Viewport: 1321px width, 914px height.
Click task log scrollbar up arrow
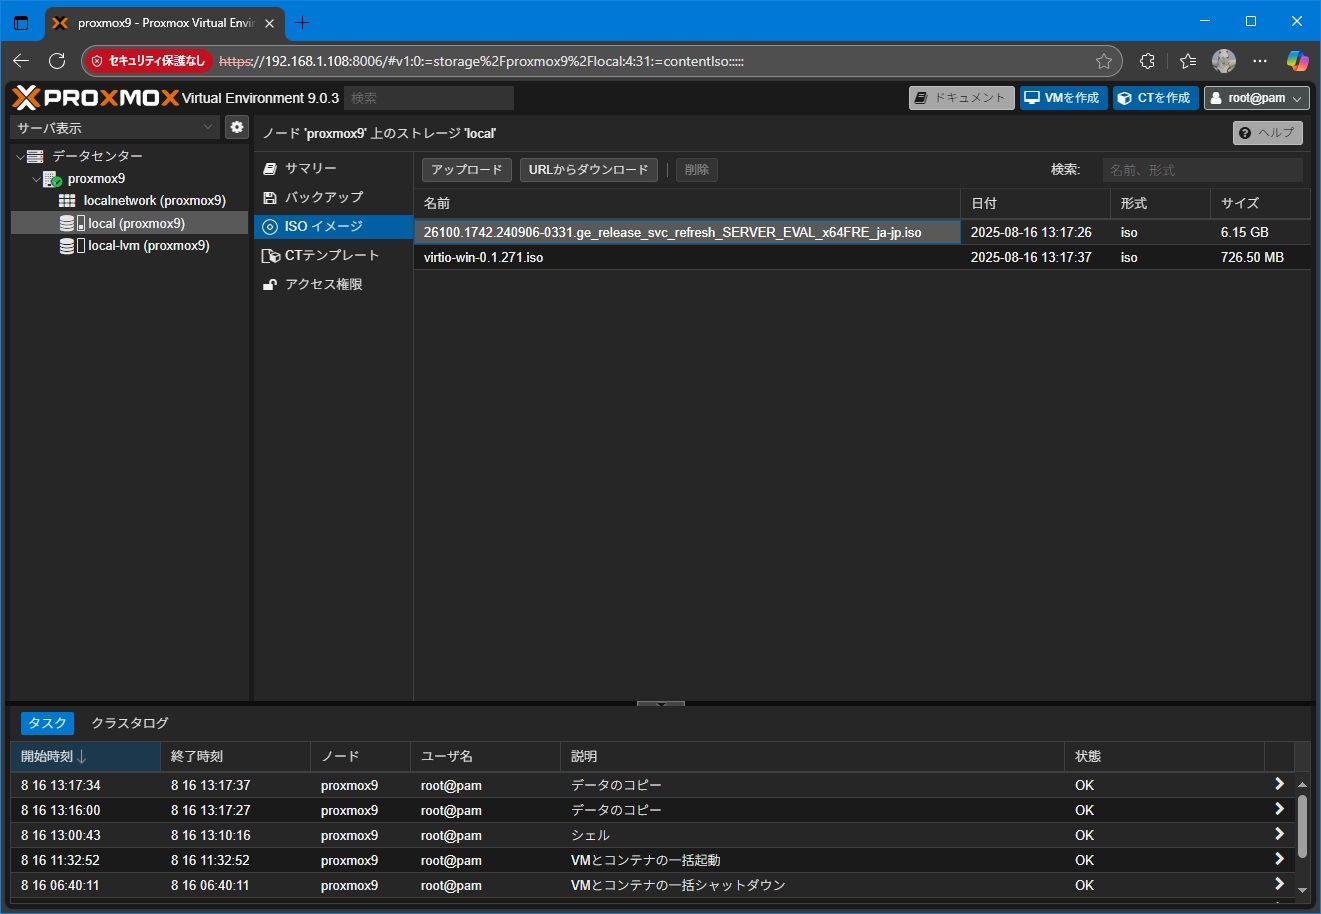pos(1302,784)
